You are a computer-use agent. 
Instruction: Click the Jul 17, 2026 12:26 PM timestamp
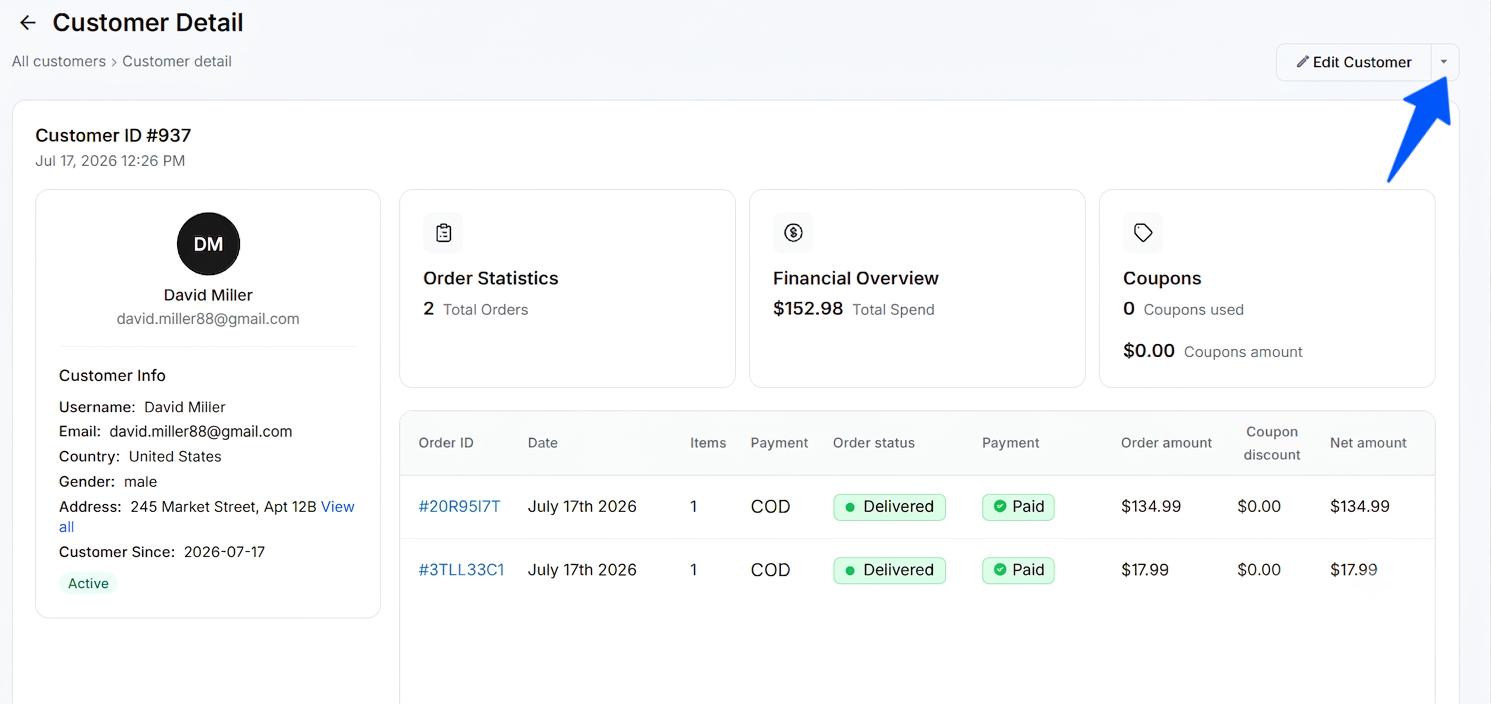point(110,161)
